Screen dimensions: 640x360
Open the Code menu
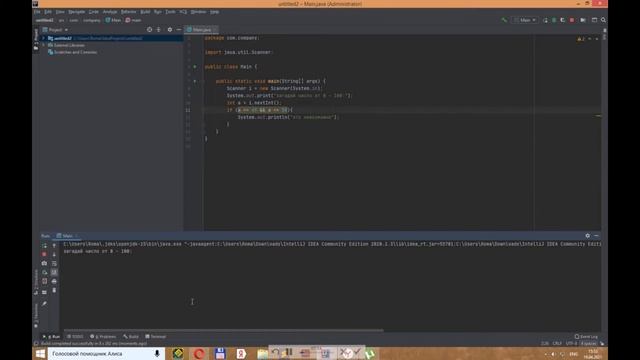pos(94,12)
